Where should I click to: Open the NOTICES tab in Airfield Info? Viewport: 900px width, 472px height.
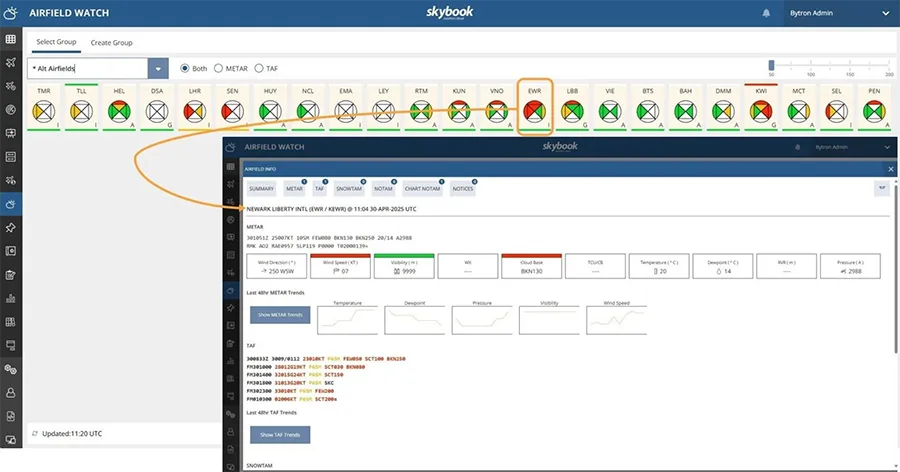pos(463,188)
